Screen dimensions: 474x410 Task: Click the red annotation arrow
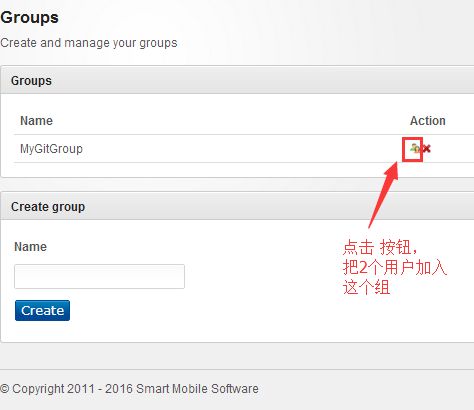(x=383, y=195)
